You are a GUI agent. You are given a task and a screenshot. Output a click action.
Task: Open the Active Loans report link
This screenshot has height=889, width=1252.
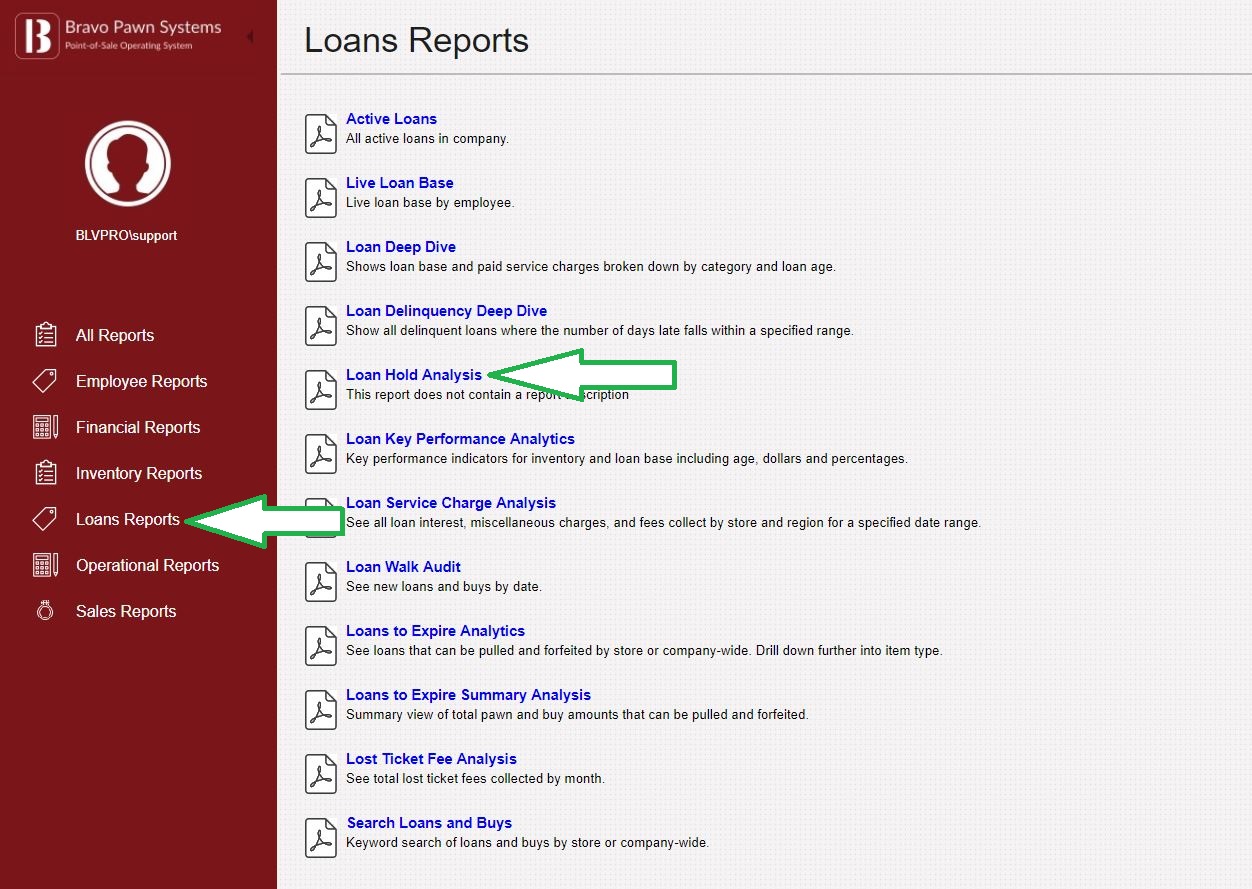pyautogui.click(x=391, y=119)
